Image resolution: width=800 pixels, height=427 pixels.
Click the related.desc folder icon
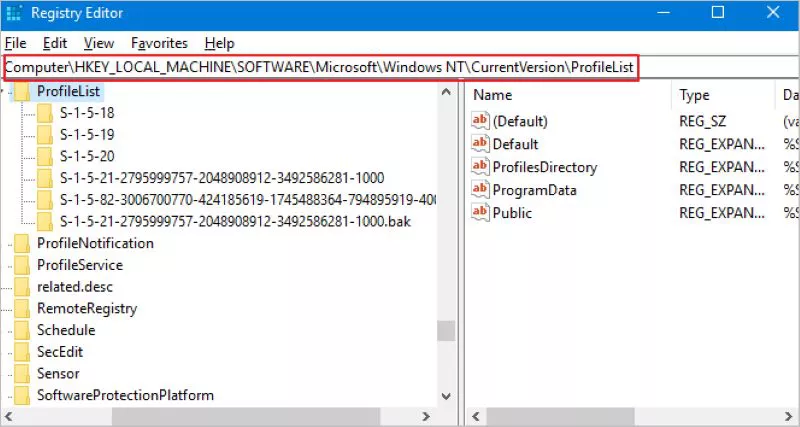tap(22, 287)
